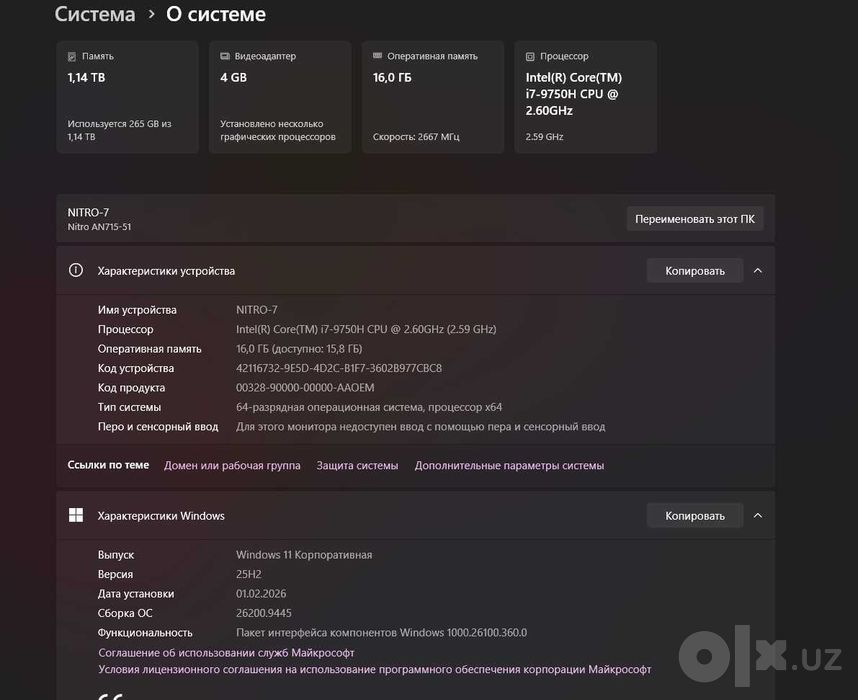858x700 pixels.
Task: Select the processor value Intel(R) Core(TM) i7-9750H
Action: [366, 329]
